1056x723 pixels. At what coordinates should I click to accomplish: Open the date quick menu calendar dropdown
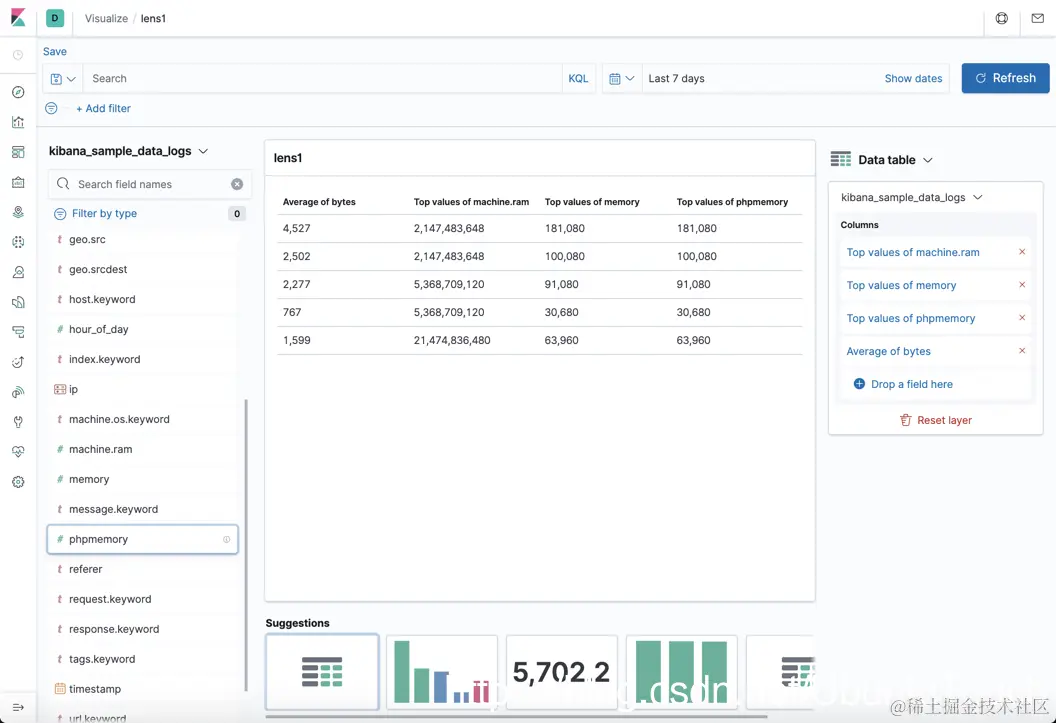coord(622,79)
